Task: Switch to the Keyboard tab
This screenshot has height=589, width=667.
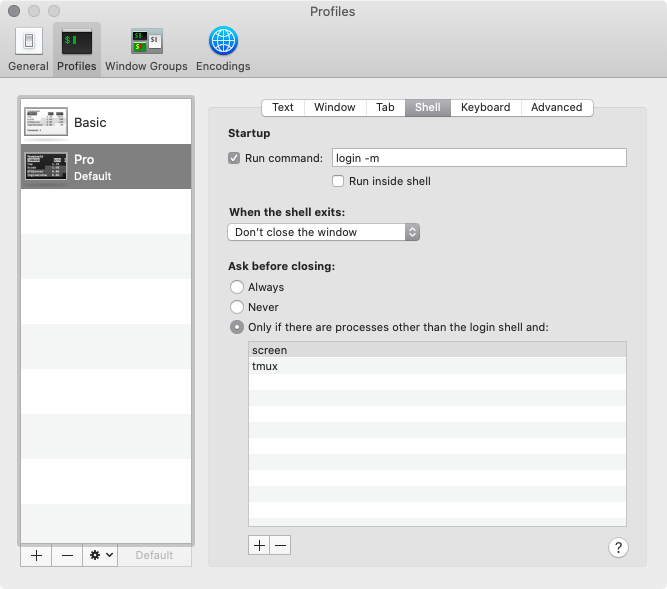Action: (485, 107)
